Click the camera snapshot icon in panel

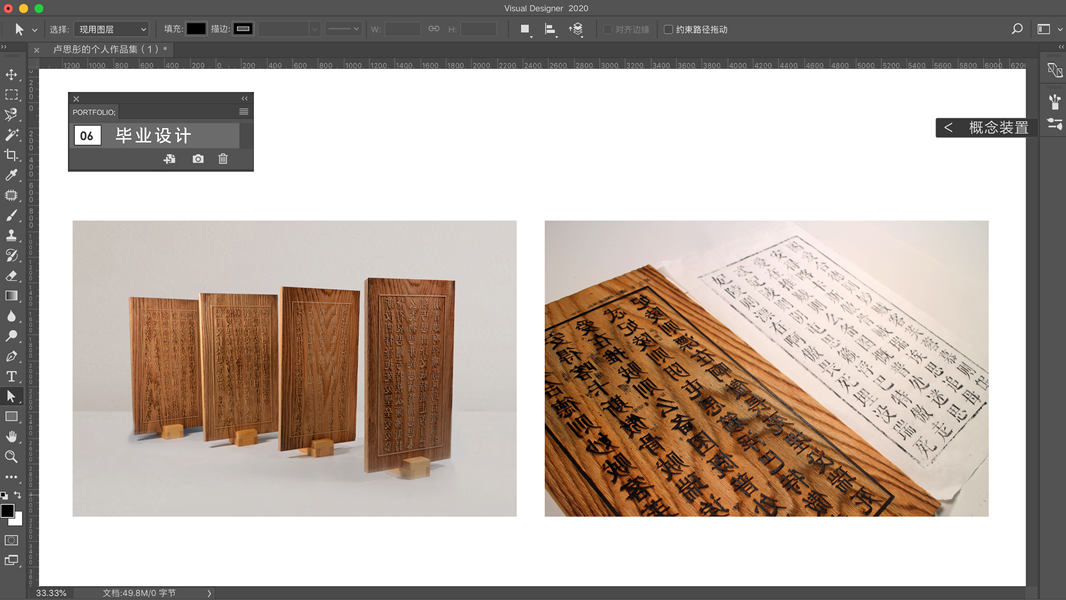[198, 159]
